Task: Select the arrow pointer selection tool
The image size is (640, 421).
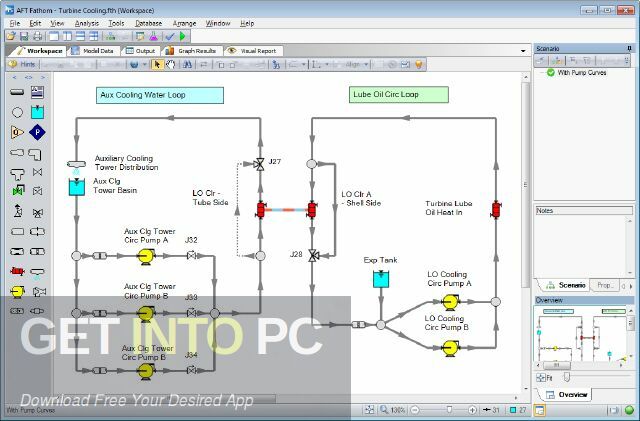Action: coord(157,65)
